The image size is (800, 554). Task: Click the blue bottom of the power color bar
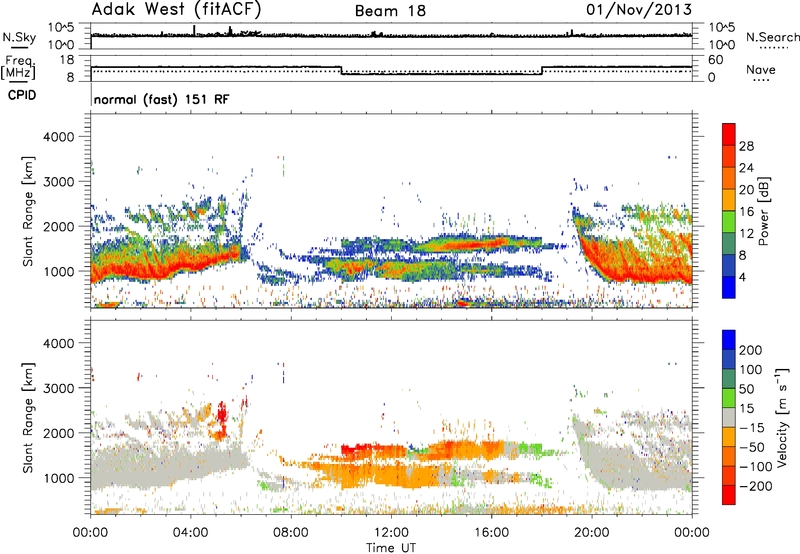click(729, 287)
